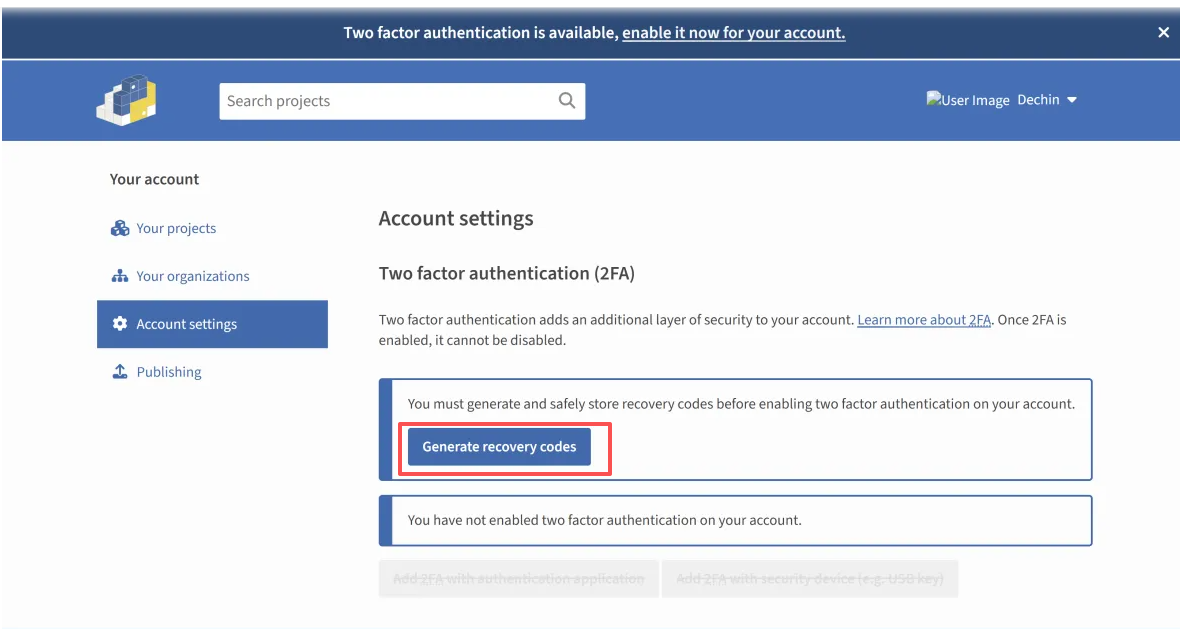
Task: Expand the Dechin user dropdown arrow
Action: tap(1072, 100)
